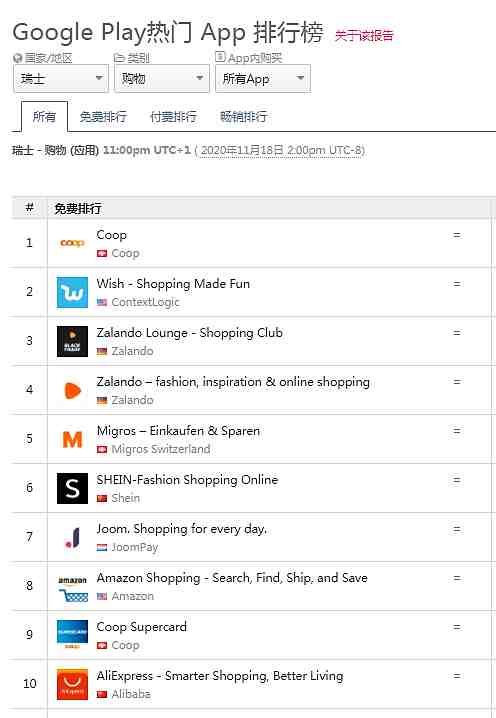Click the orange Zalando play-shaped icon
Viewport: 496px width, 718px height.
point(72,390)
